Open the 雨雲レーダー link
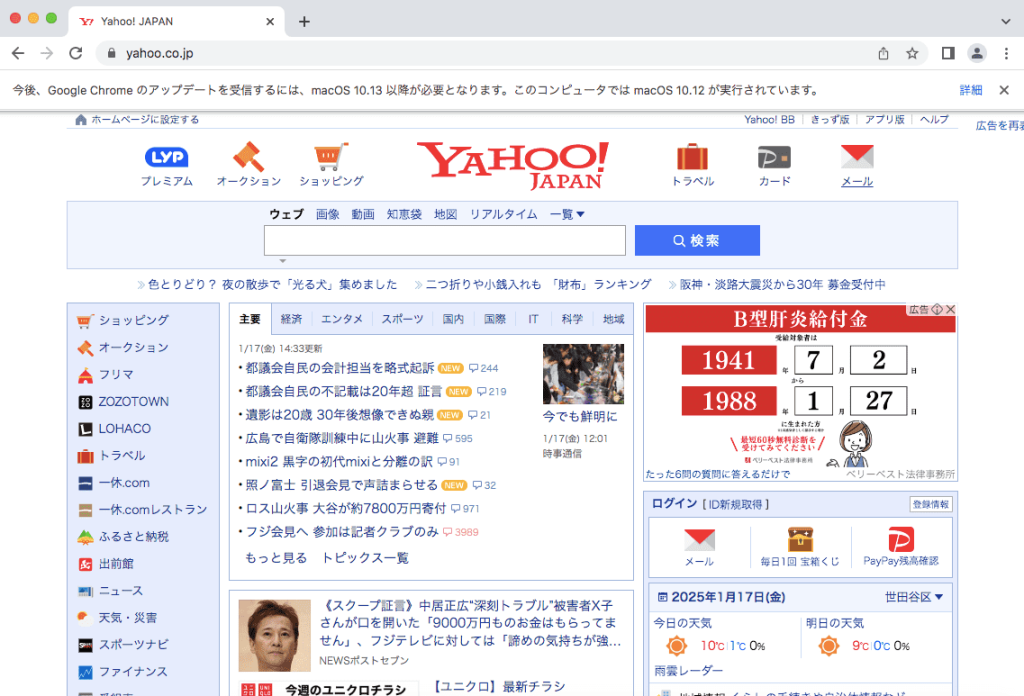Image resolution: width=1024 pixels, height=696 pixels. [x=688, y=671]
